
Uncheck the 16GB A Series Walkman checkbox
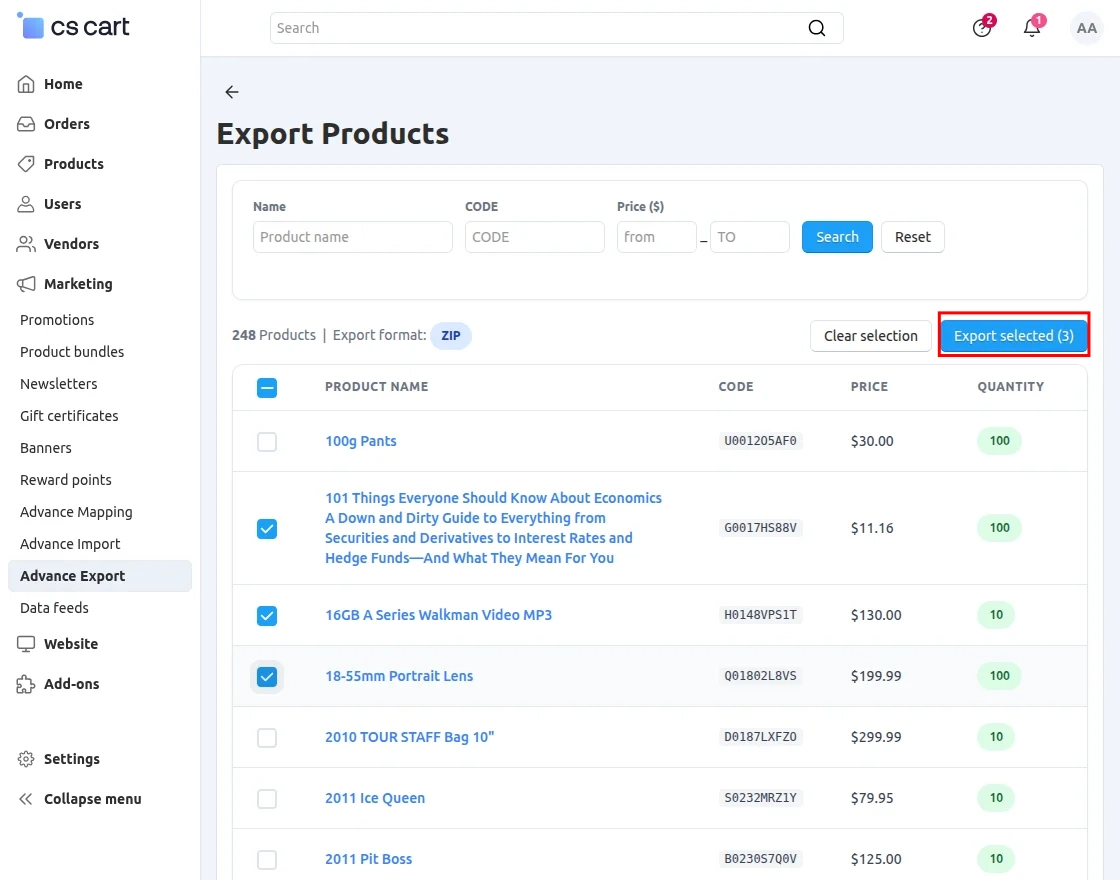click(266, 616)
